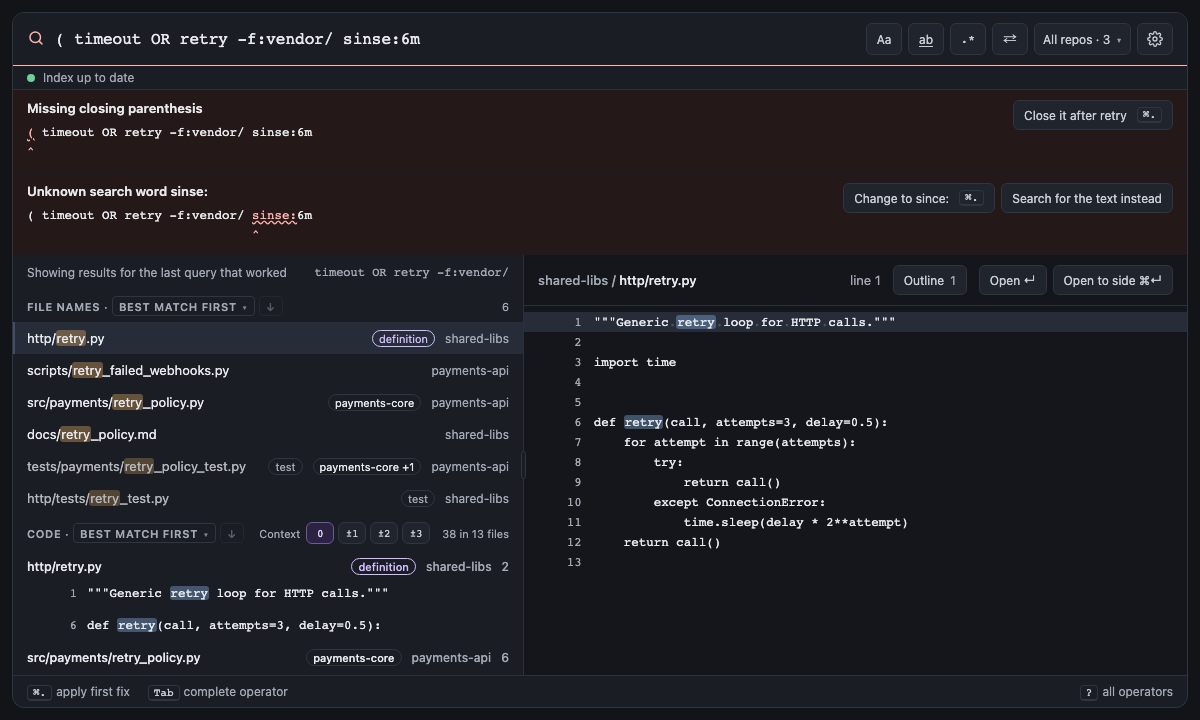Screen dimensions: 1200x720
Task: Set context lines to ±3
Action: (x=416, y=534)
